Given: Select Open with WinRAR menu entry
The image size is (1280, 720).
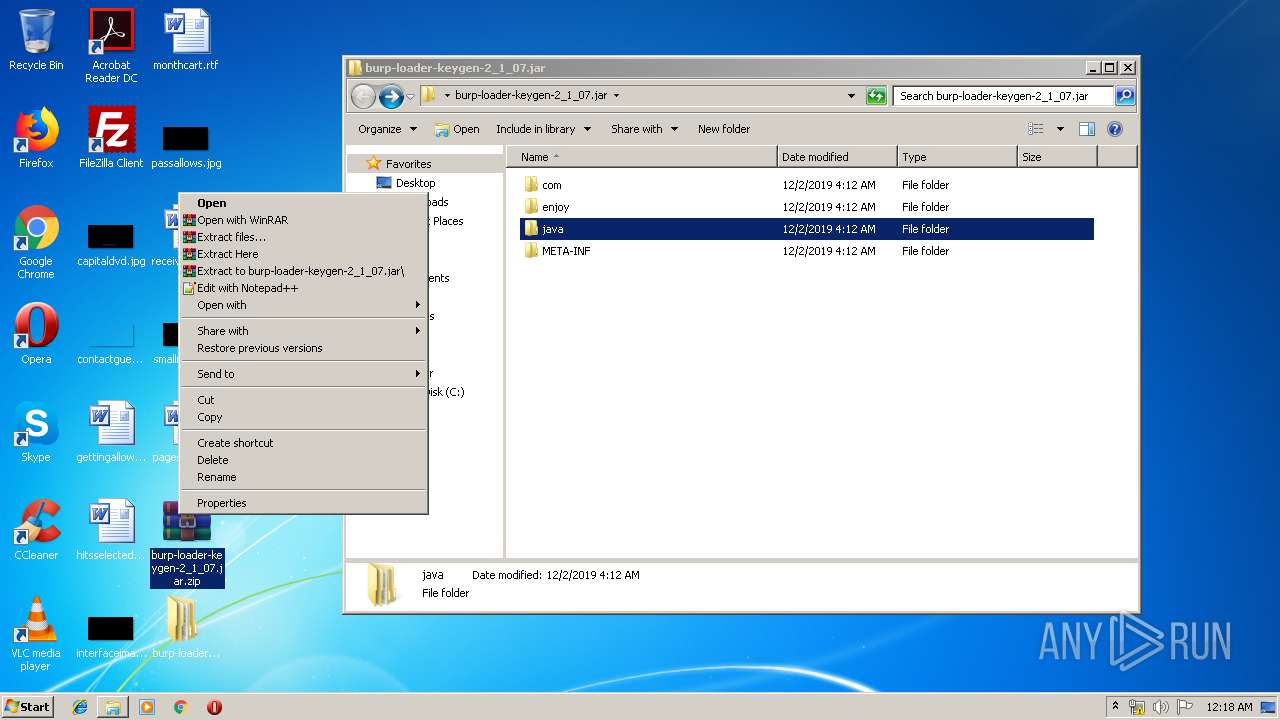Looking at the screenshot, I should (303, 220).
